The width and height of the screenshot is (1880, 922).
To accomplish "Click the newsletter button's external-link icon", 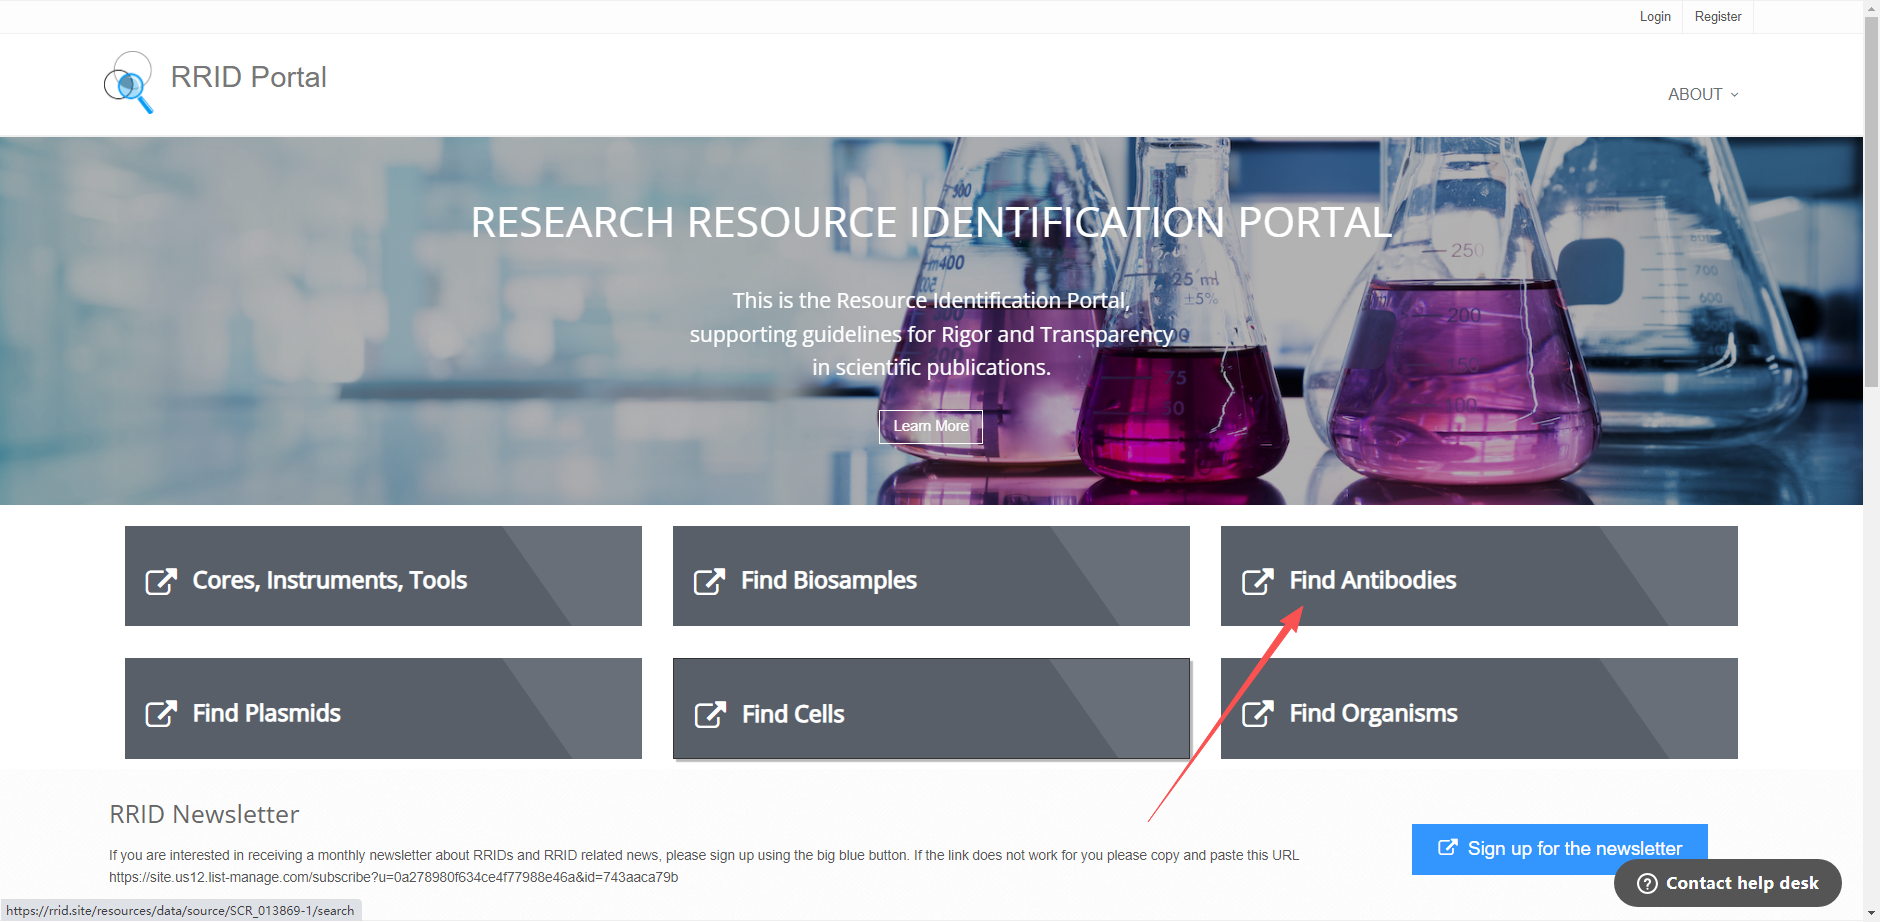I will [1447, 848].
